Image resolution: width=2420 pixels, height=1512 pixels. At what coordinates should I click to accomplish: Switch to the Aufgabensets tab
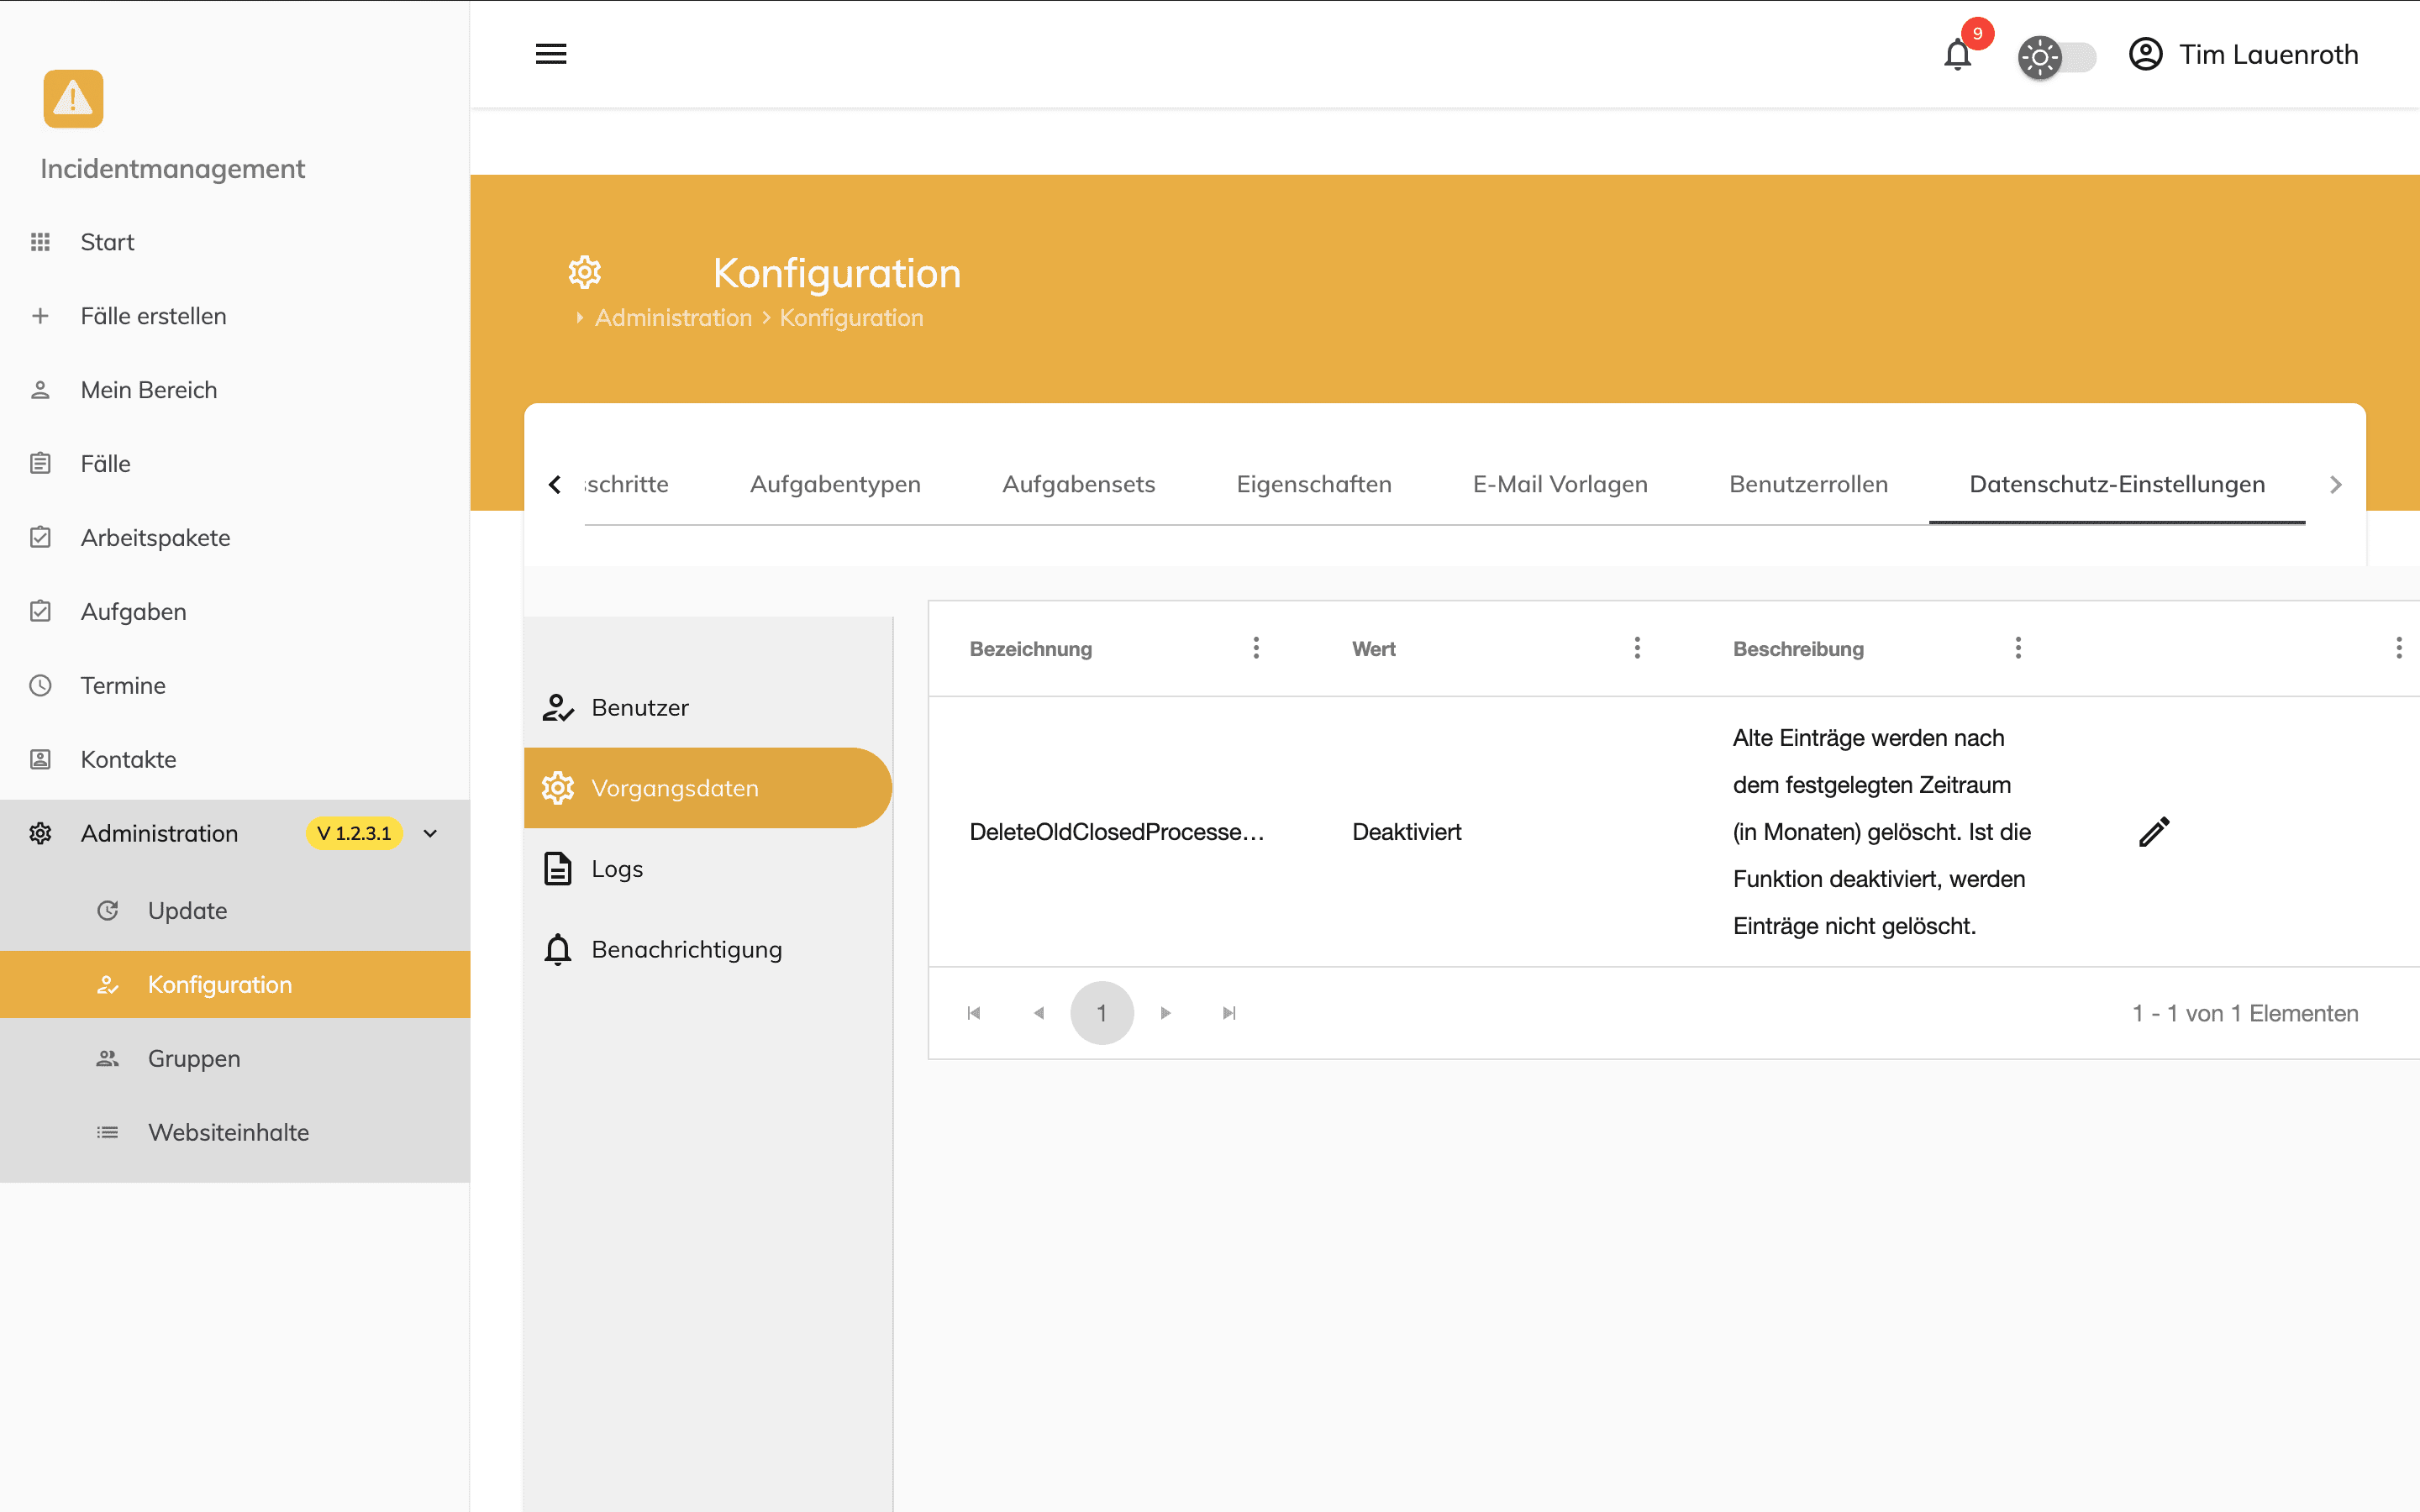(1078, 485)
